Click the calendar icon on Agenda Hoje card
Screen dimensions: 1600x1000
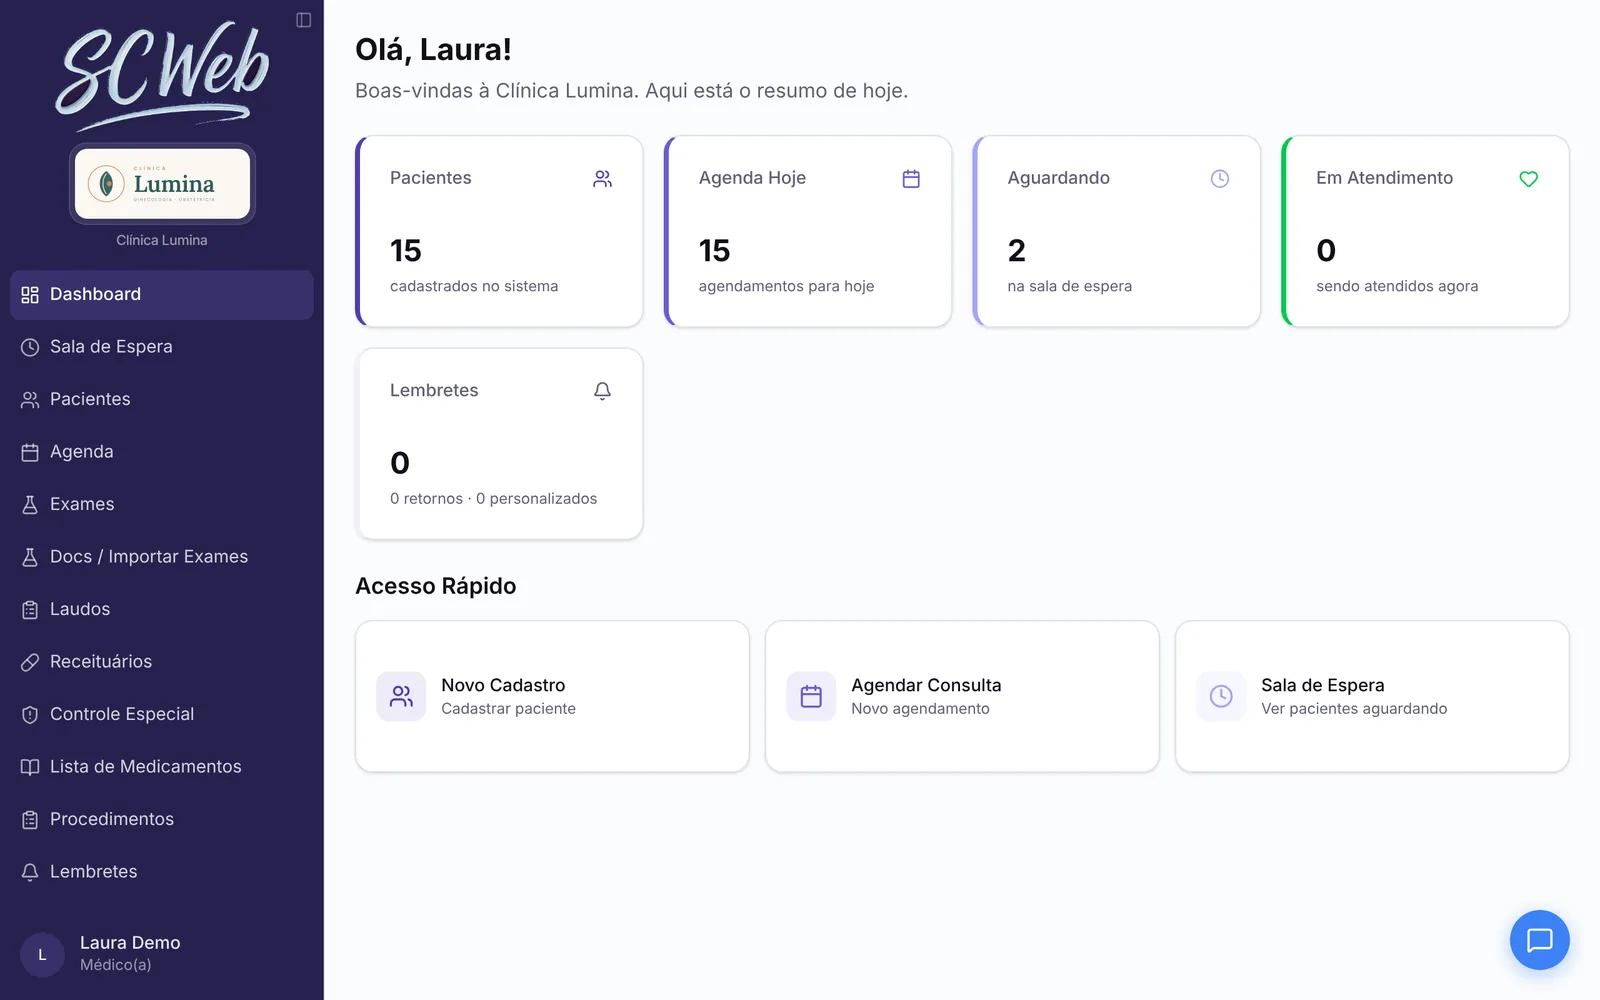click(911, 179)
